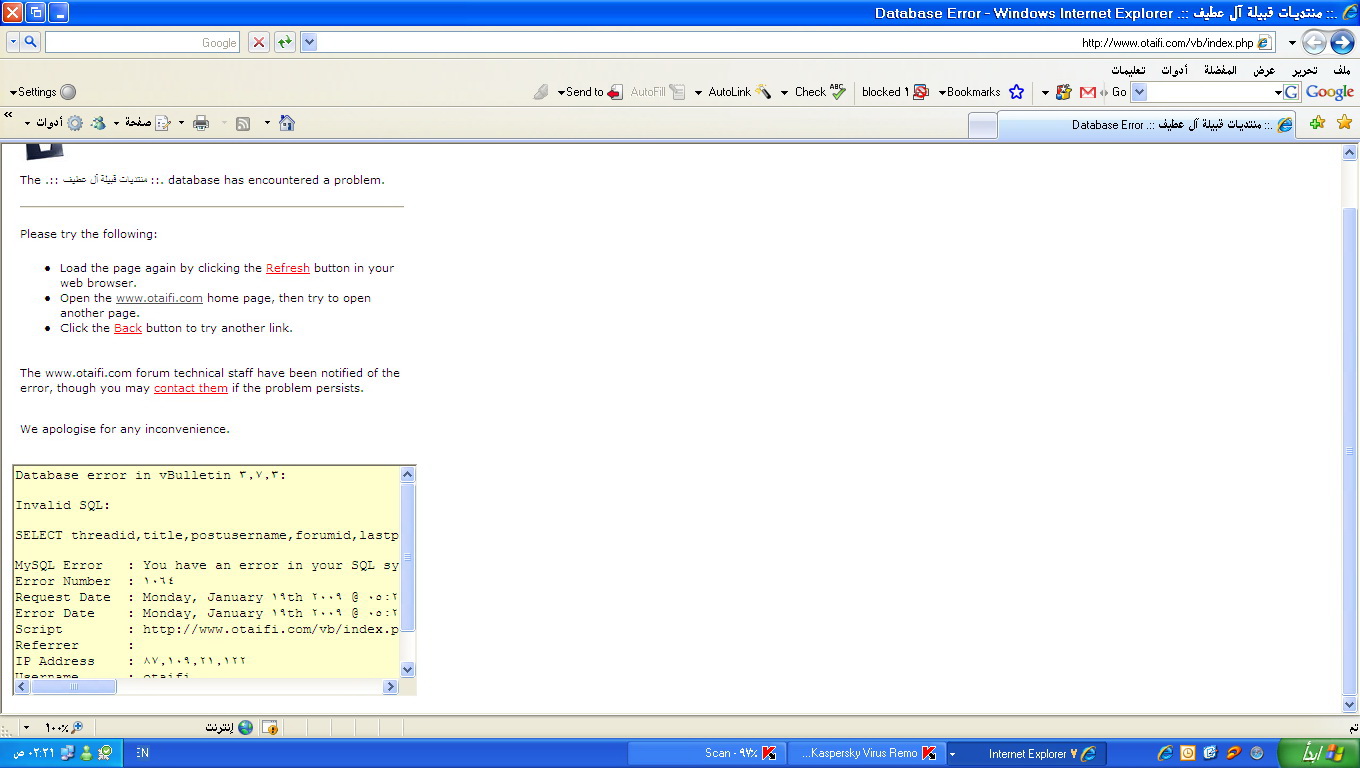Open Gmail from the Google Toolbar
The width and height of the screenshot is (1360, 768).
tap(1088, 92)
